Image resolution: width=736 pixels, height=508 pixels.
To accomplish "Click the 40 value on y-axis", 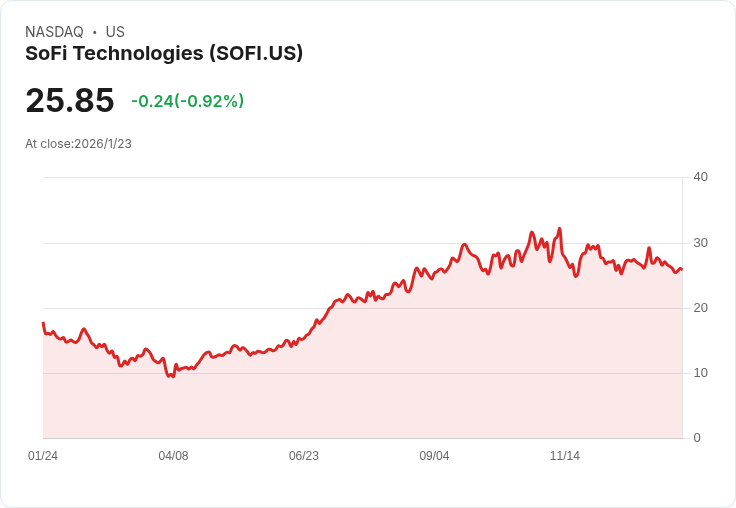I will click(700, 177).
